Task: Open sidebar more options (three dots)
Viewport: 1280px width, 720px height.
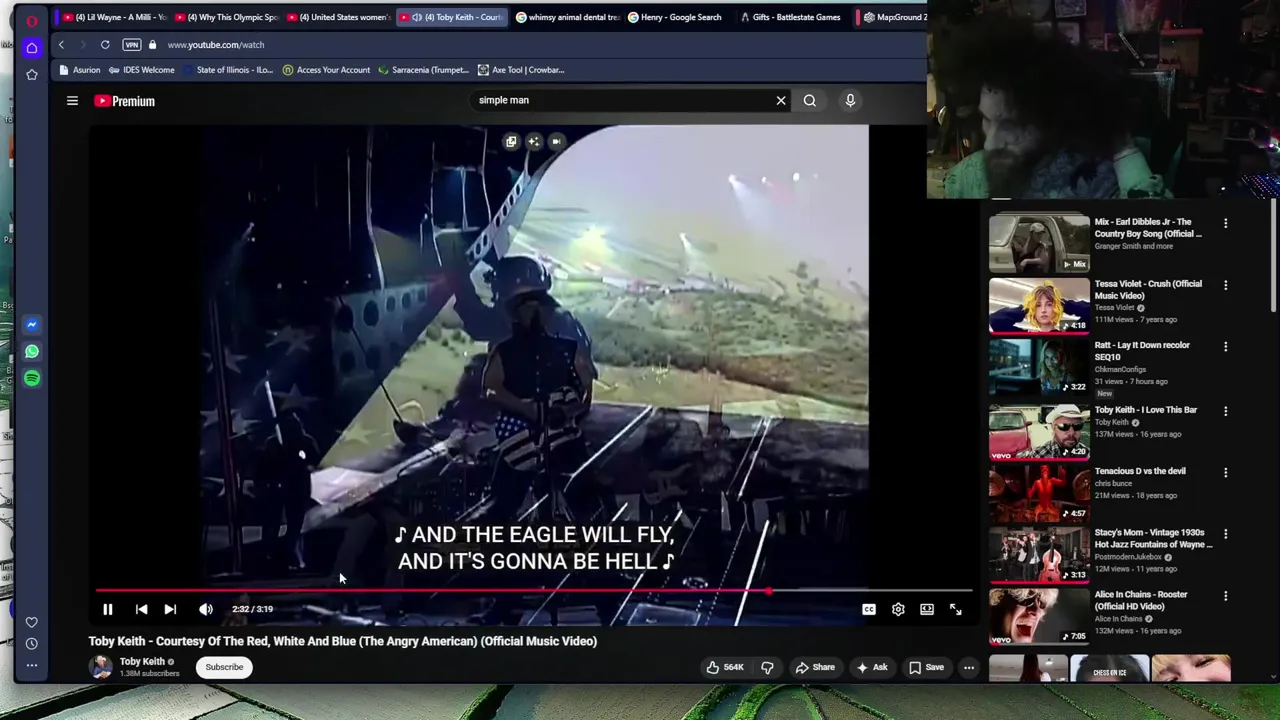Action: tap(32, 665)
